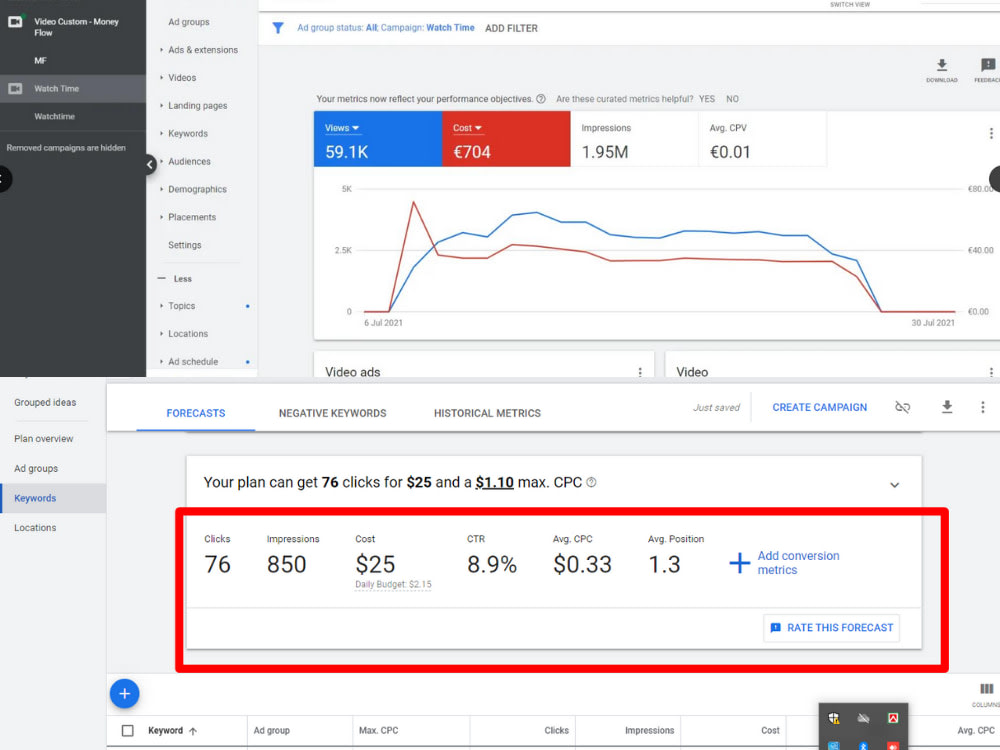
Task: Collapse the menu with the Less toggle
Action: 175,279
